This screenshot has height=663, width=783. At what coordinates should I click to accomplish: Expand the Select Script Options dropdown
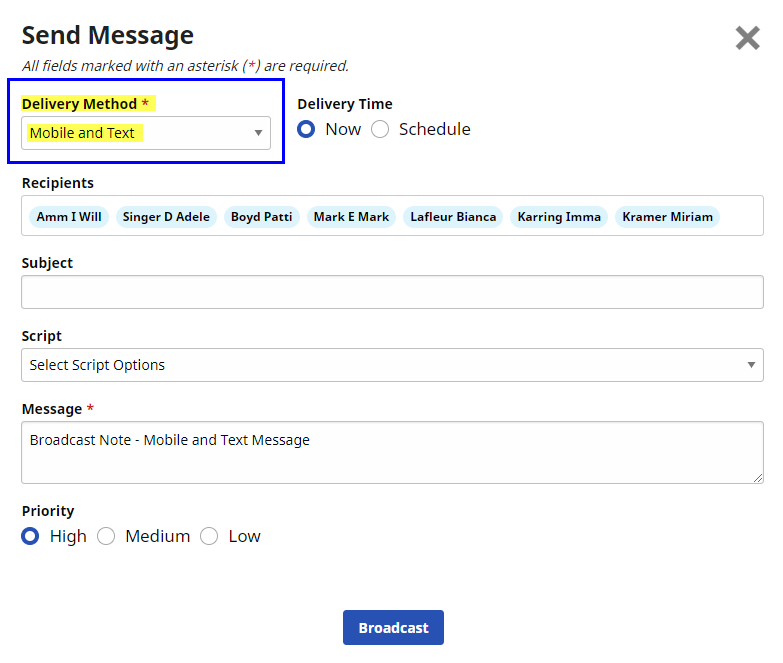pos(380,365)
